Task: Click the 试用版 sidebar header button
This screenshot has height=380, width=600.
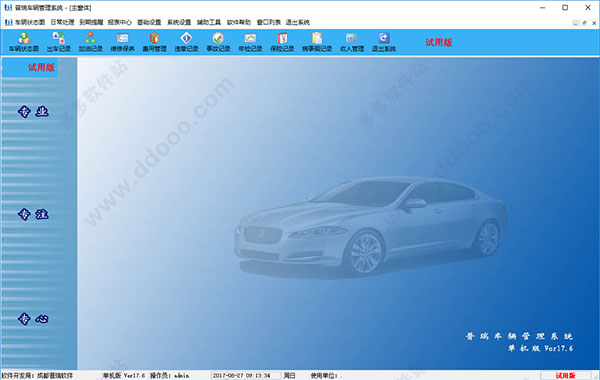Action: [30, 67]
